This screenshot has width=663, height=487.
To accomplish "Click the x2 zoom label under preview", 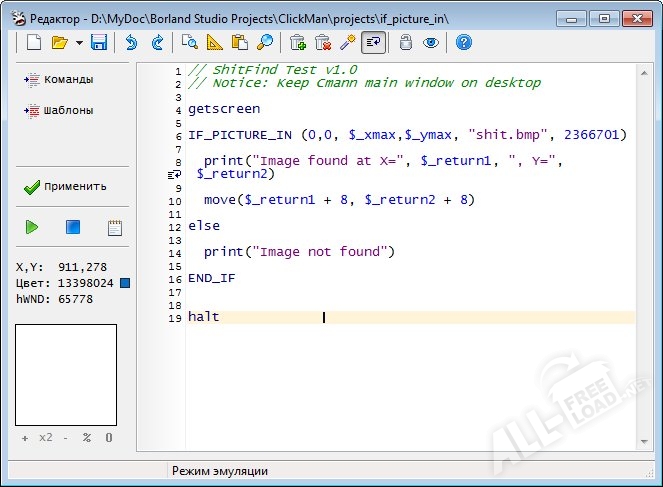I will pos(46,438).
